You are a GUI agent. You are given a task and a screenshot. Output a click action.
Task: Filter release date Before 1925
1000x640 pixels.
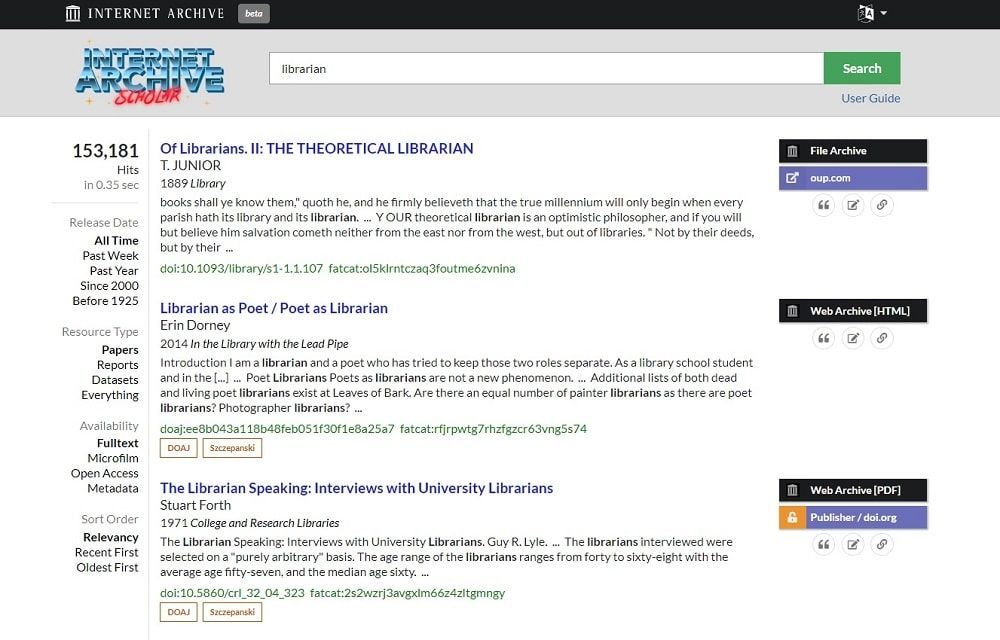click(x=105, y=301)
